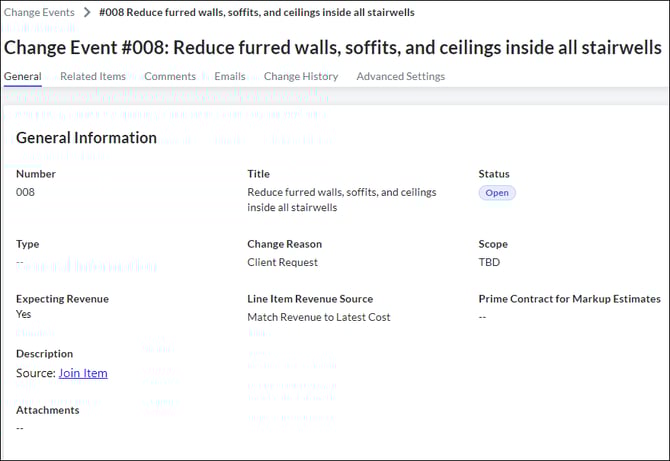The height and width of the screenshot is (461, 670).
Task: Click the Open status badge
Action: 497,193
